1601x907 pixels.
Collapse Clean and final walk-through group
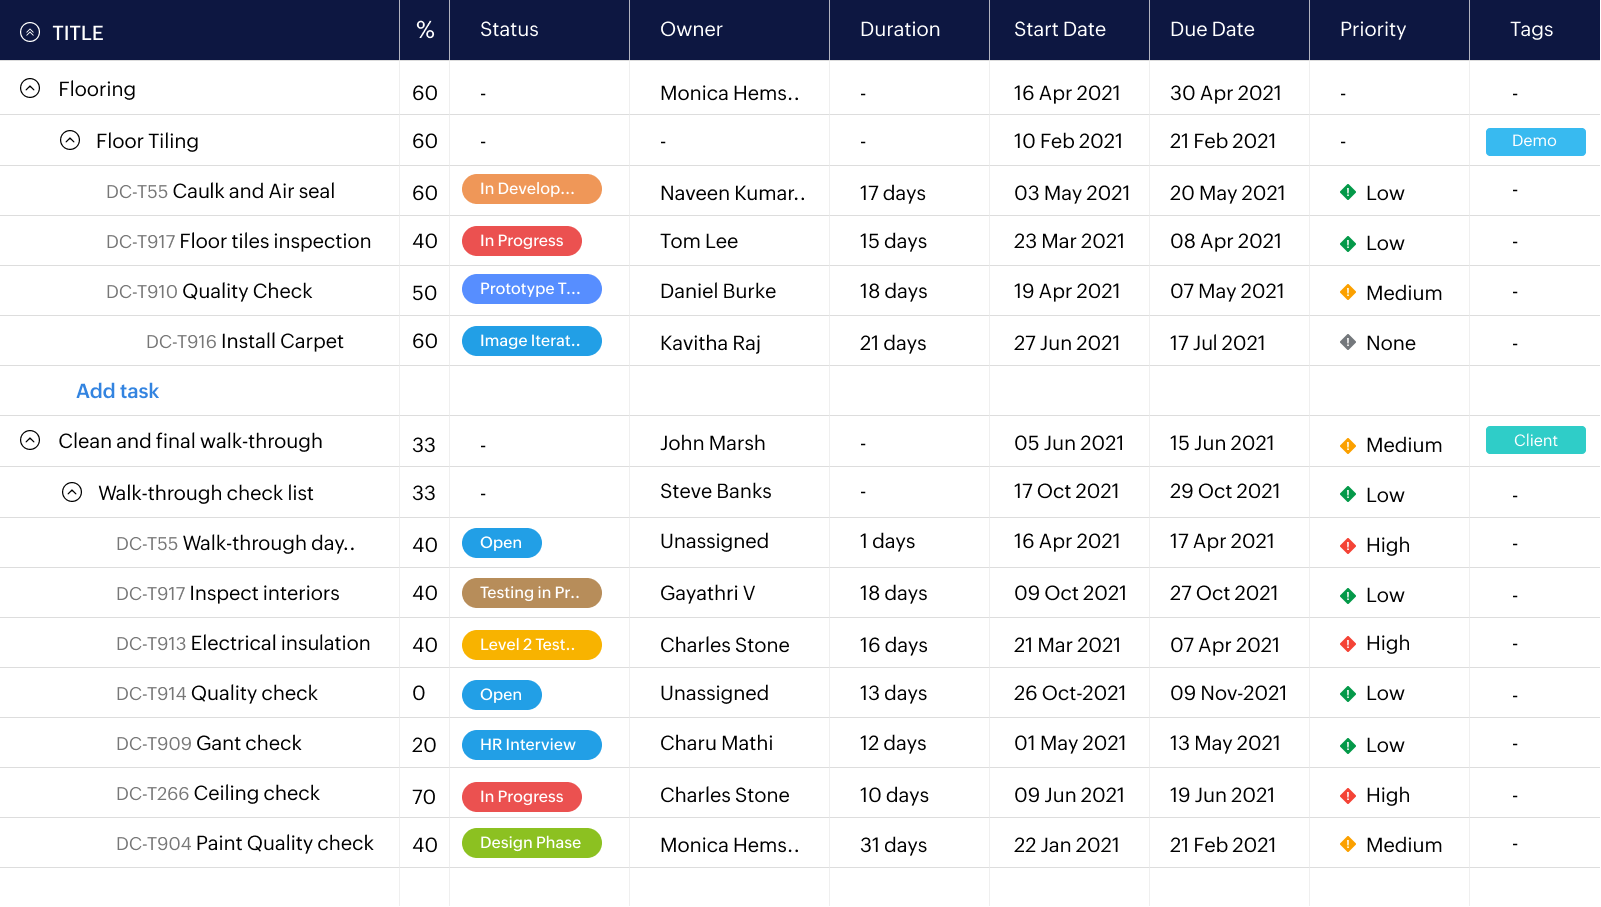tap(30, 440)
